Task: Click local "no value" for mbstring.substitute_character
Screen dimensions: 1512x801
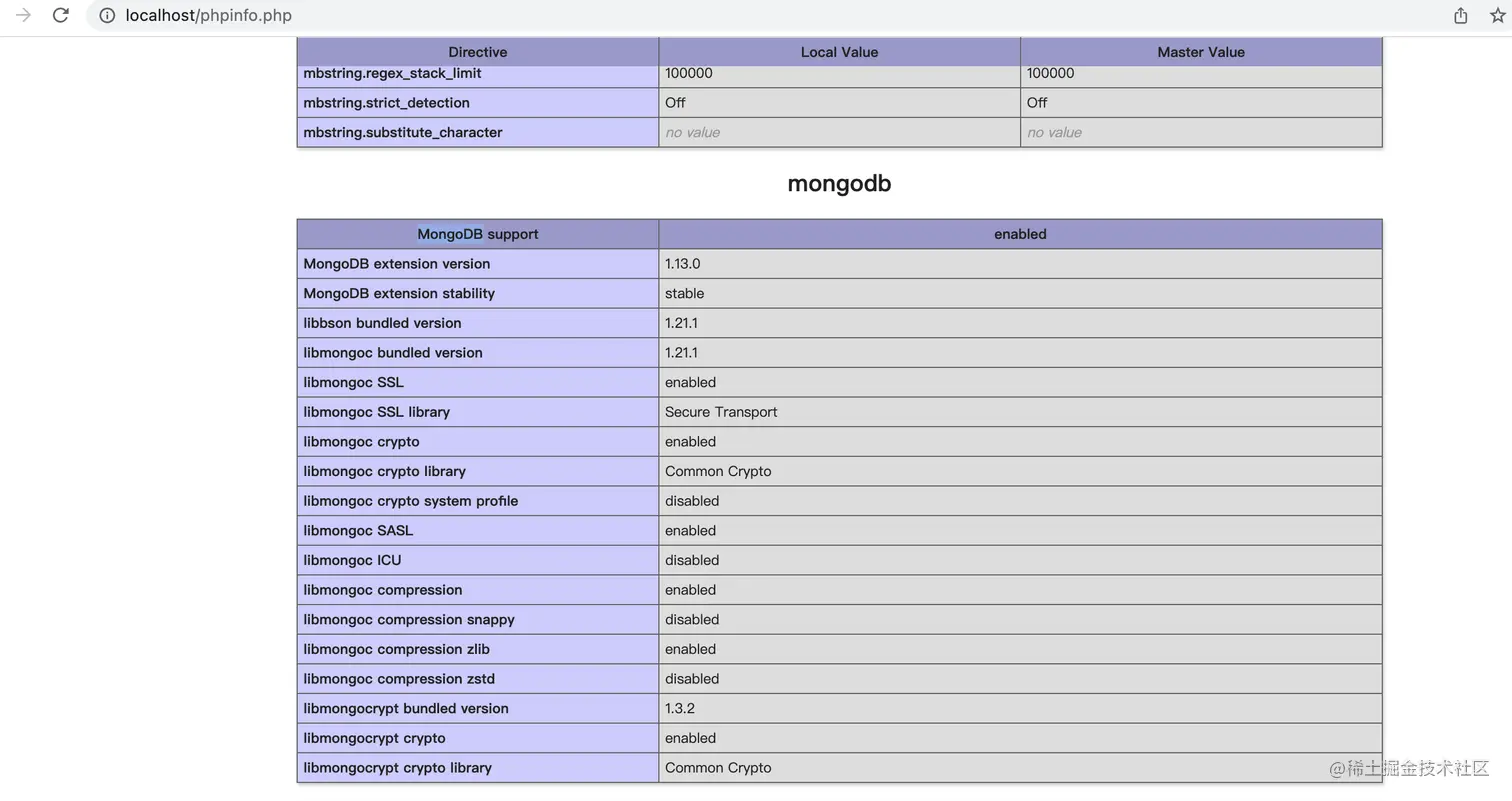Action: pos(692,132)
